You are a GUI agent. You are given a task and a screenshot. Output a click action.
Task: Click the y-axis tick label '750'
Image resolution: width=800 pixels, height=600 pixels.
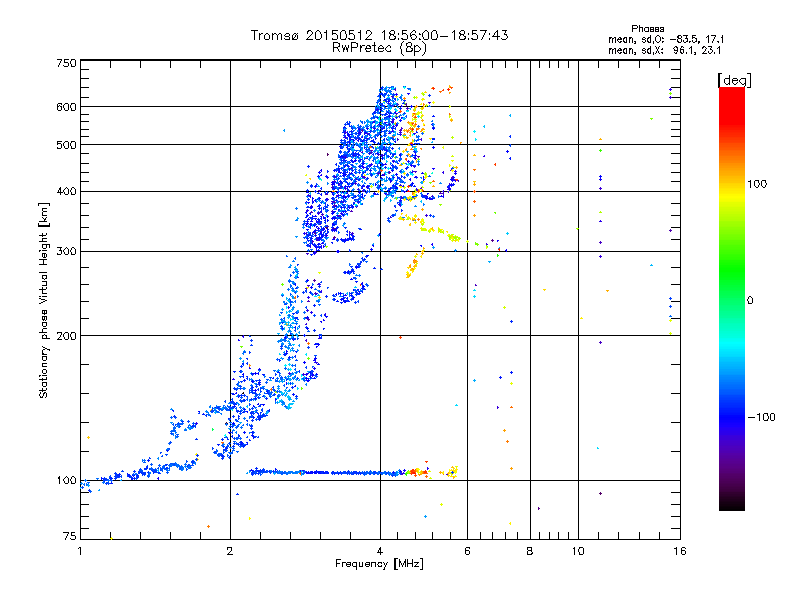pyautogui.click(x=66, y=63)
